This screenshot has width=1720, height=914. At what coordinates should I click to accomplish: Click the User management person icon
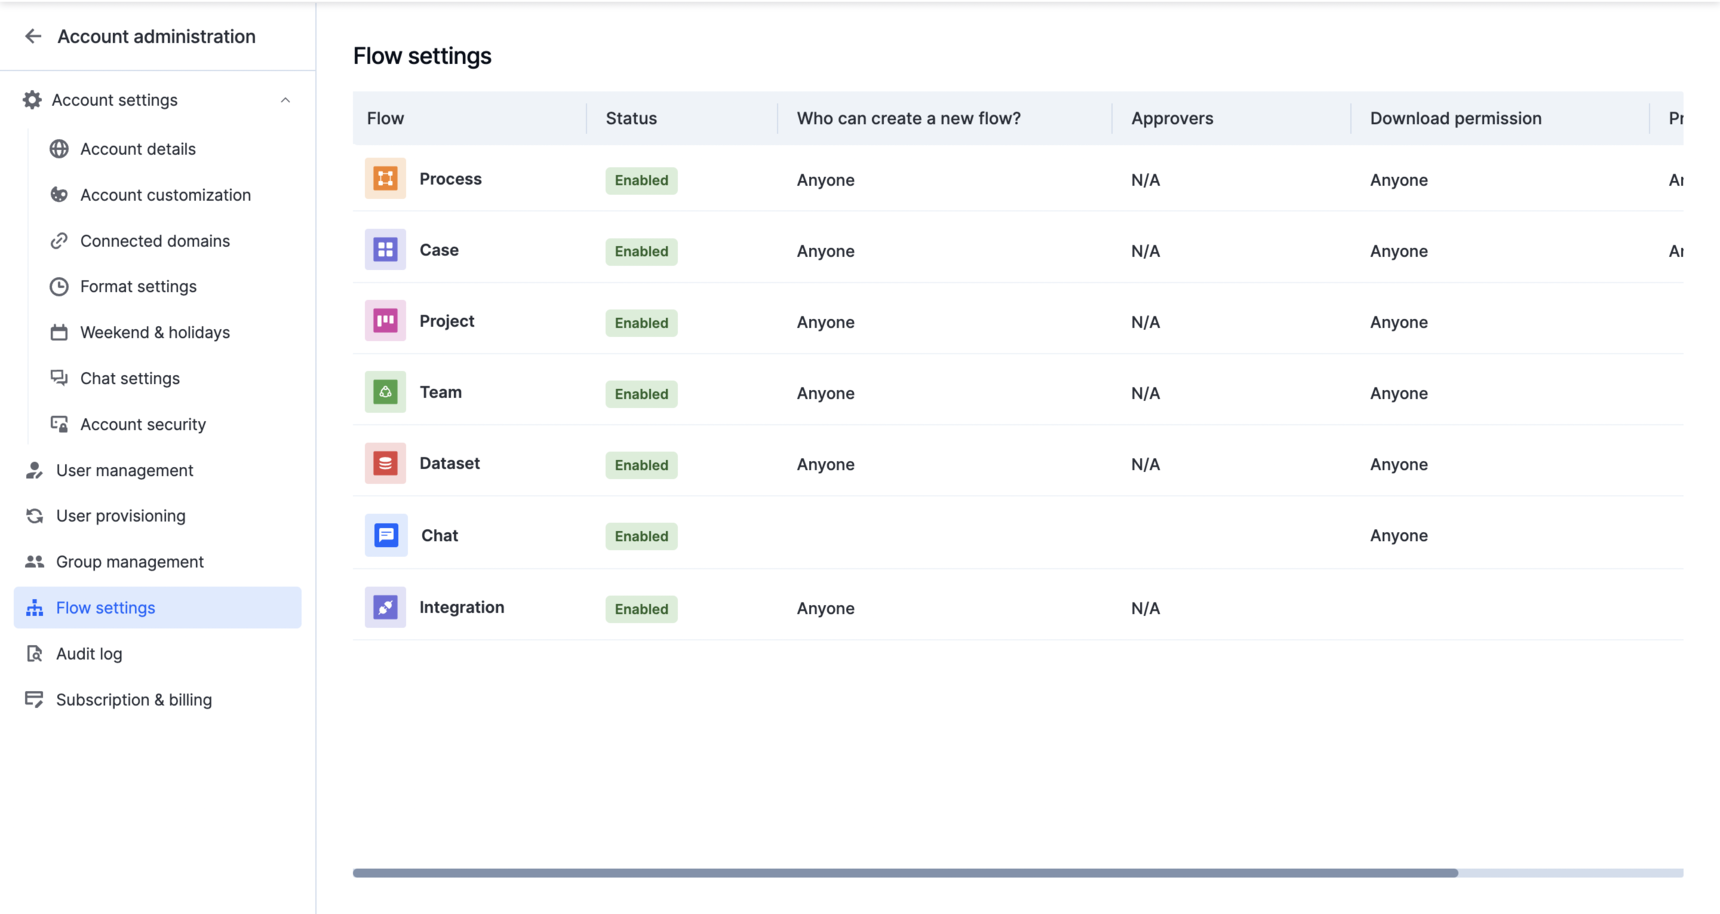click(34, 470)
